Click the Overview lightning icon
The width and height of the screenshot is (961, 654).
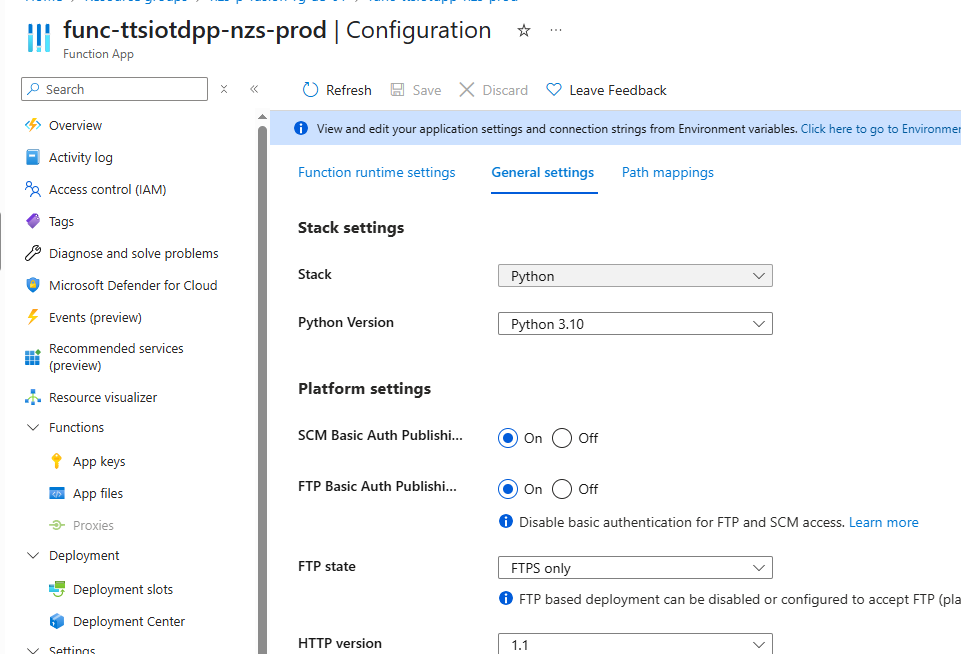click(x=33, y=125)
